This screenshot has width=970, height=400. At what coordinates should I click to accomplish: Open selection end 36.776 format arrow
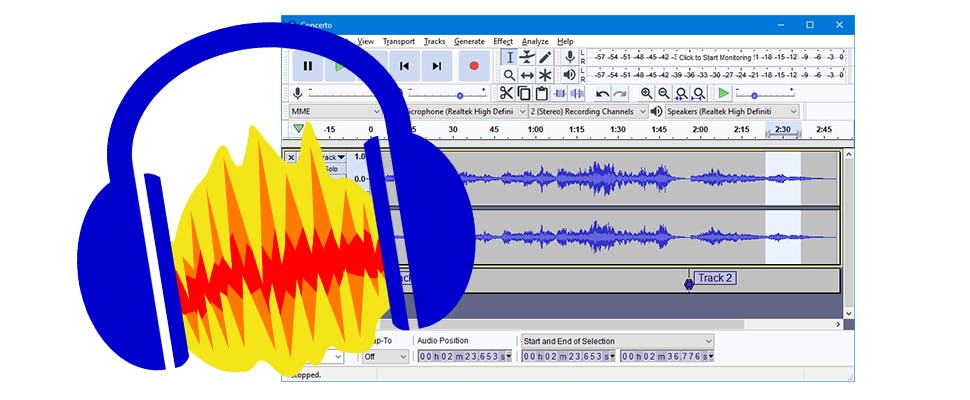(710, 357)
